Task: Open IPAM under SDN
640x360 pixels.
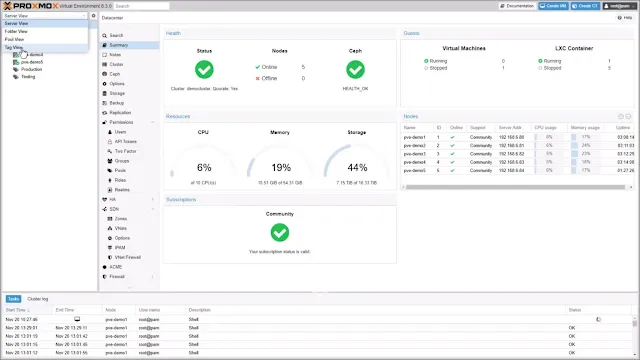Action: pos(129,248)
